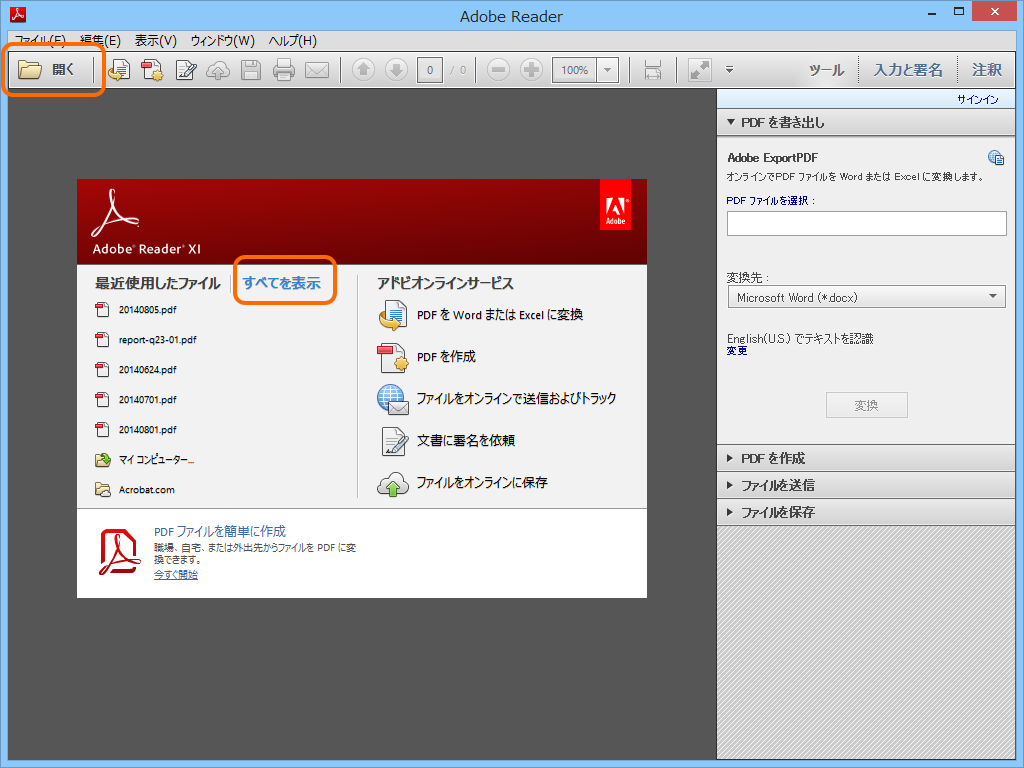
Task: Click the PDF ファイルを選択 input field
Action: (x=866, y=223)
